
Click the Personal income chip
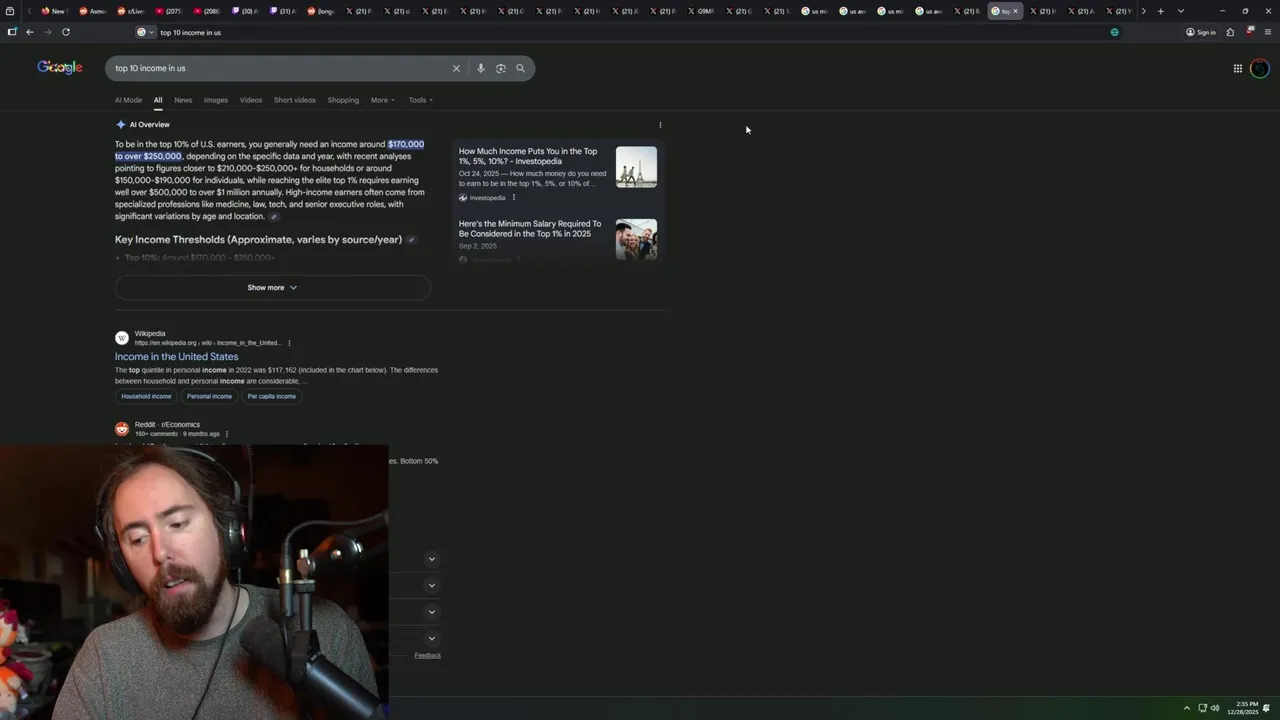[x=209, y=396]
